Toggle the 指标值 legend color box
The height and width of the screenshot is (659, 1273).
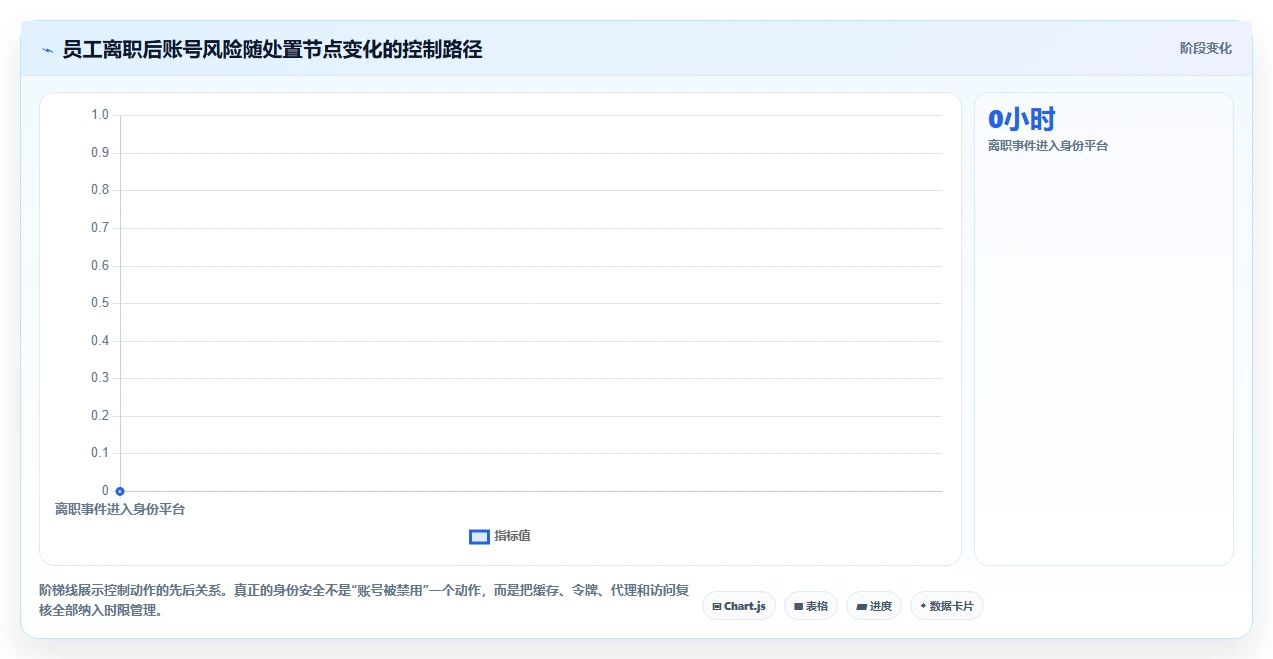click(x=479, y=537)
